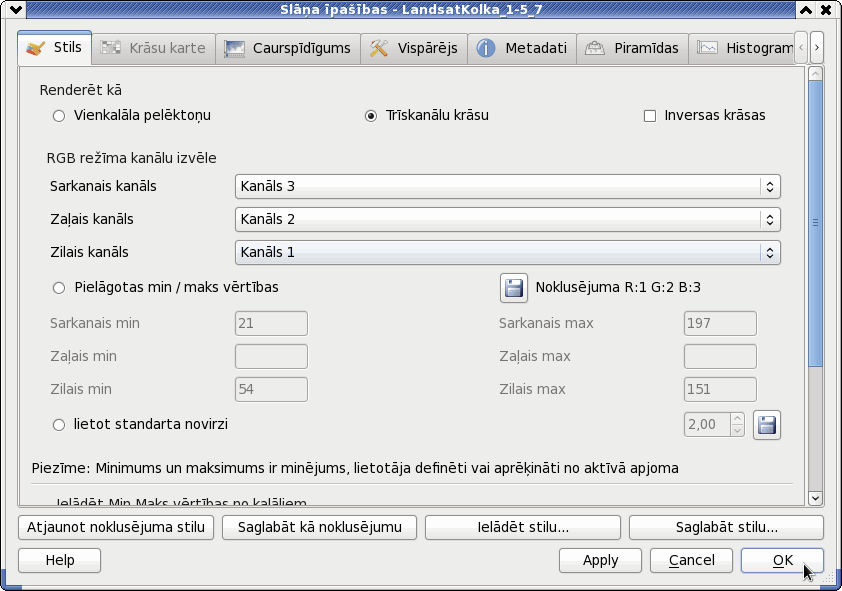Viewport: 842px width, 591px height.
Task: Increase the standard deviation value with the up arrow
Action: (737, 419)
